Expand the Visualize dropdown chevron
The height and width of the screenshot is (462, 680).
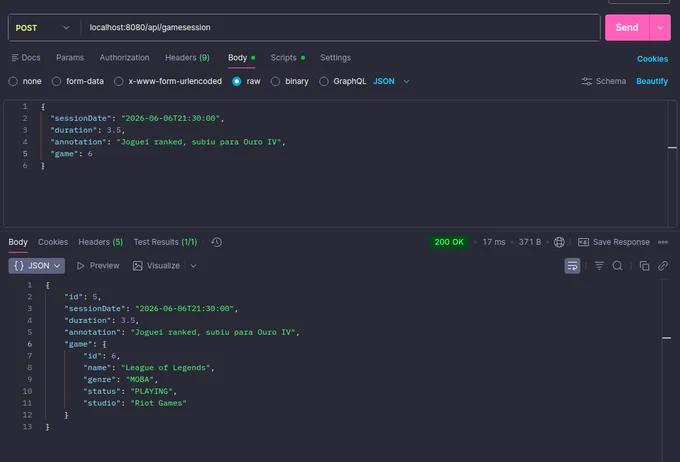(x=193, y=265)
